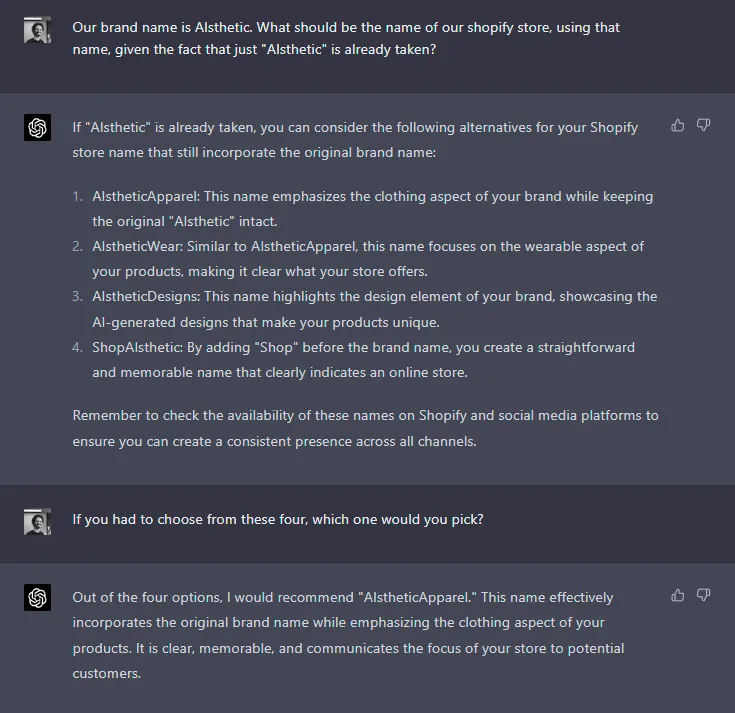Click the ChatGPT logo beside the name list response
This screenshot has height=713, width=735.
(x=37, y=128)
